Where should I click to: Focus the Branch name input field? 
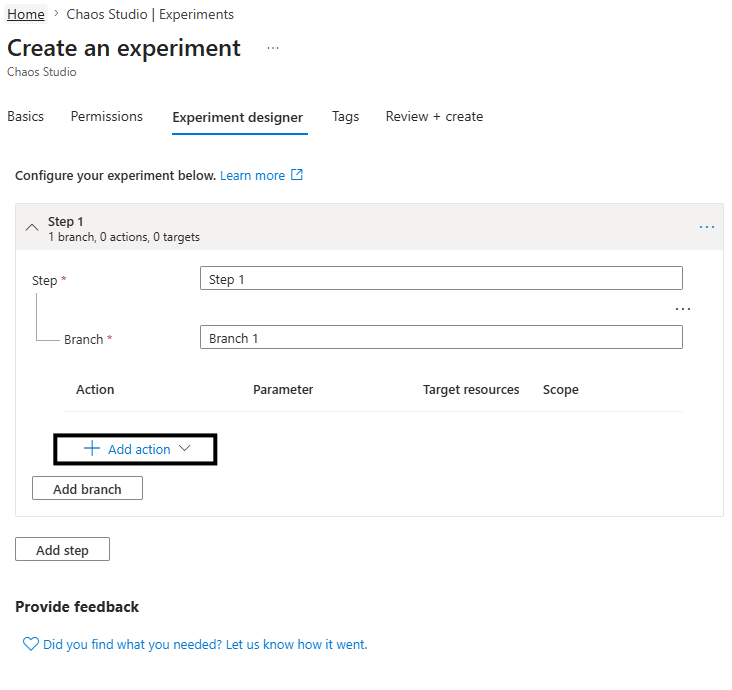(x=441, y=338)
